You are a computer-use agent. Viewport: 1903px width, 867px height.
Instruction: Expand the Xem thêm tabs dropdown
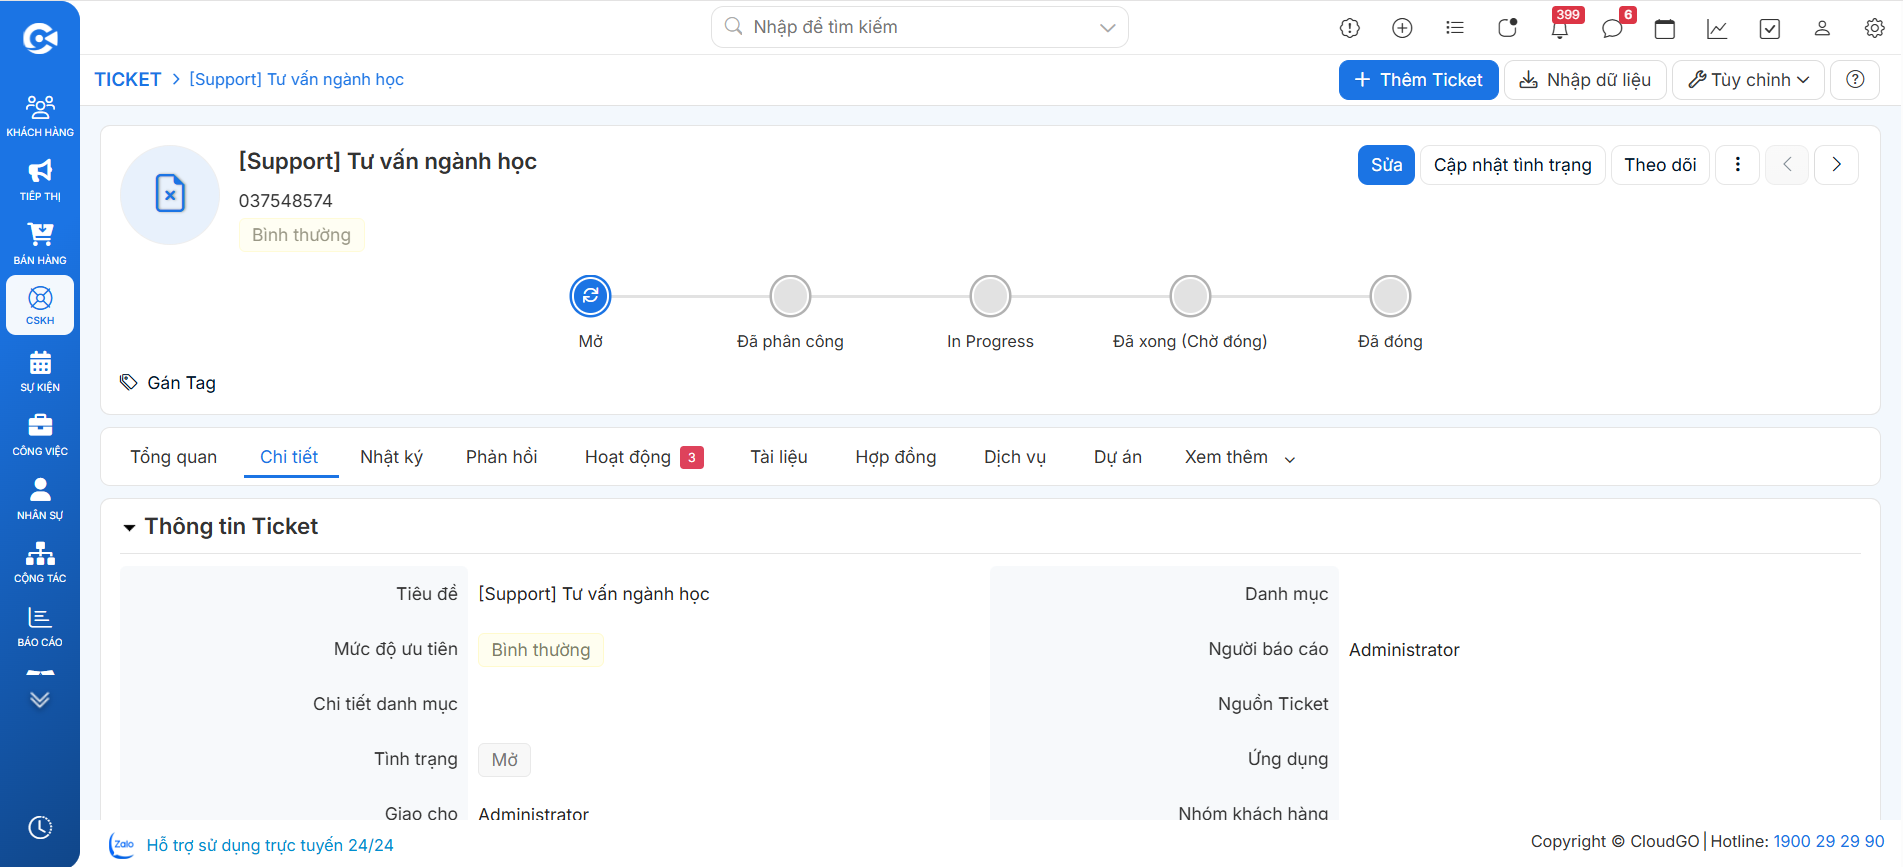(x=1240, y=457)
